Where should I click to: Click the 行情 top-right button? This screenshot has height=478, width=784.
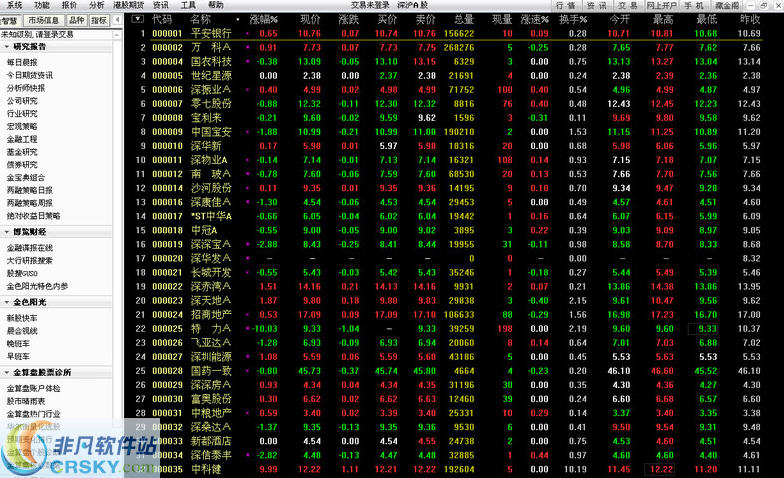(x=566, y=6)
